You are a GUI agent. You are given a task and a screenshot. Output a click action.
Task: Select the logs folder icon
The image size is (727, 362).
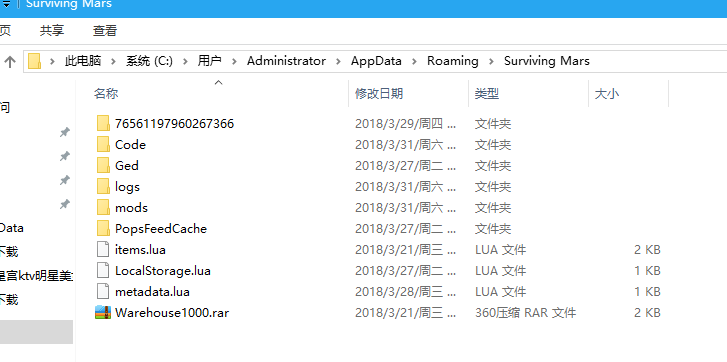coord(103,186)
